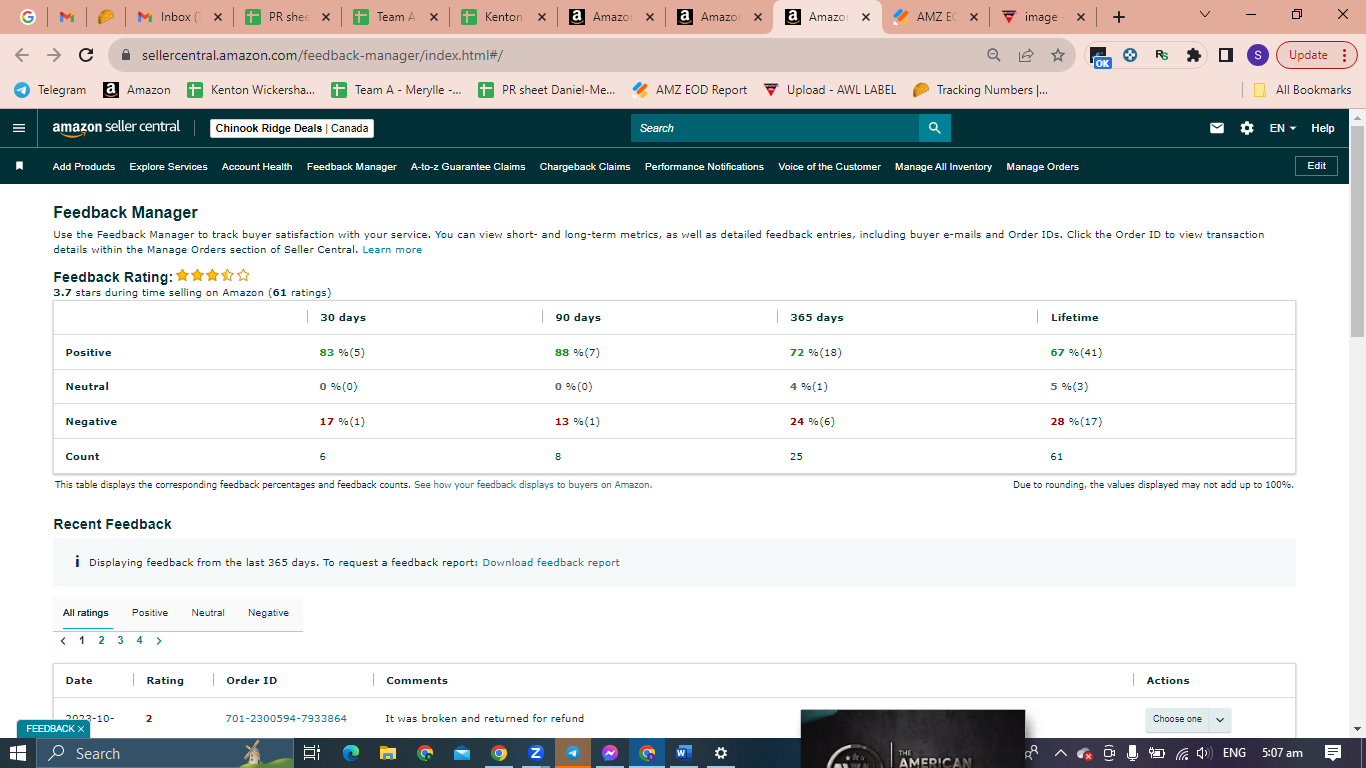This screenshot has width=1366, height=768.
Task: Click the Learn more link
Action: 392,250
